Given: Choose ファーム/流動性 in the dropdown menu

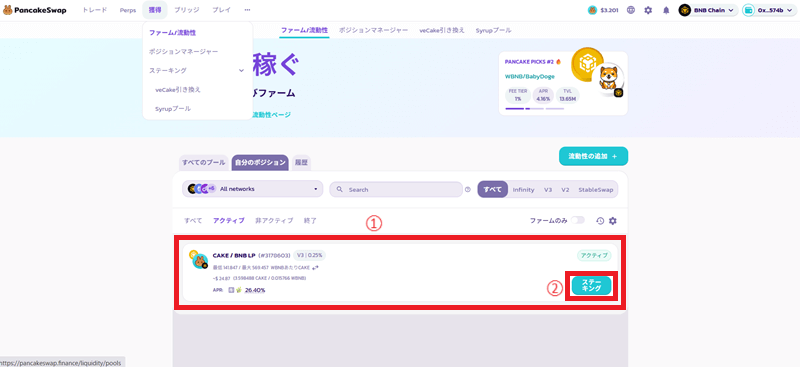Looking at the screenshot, I should point(172,33).
